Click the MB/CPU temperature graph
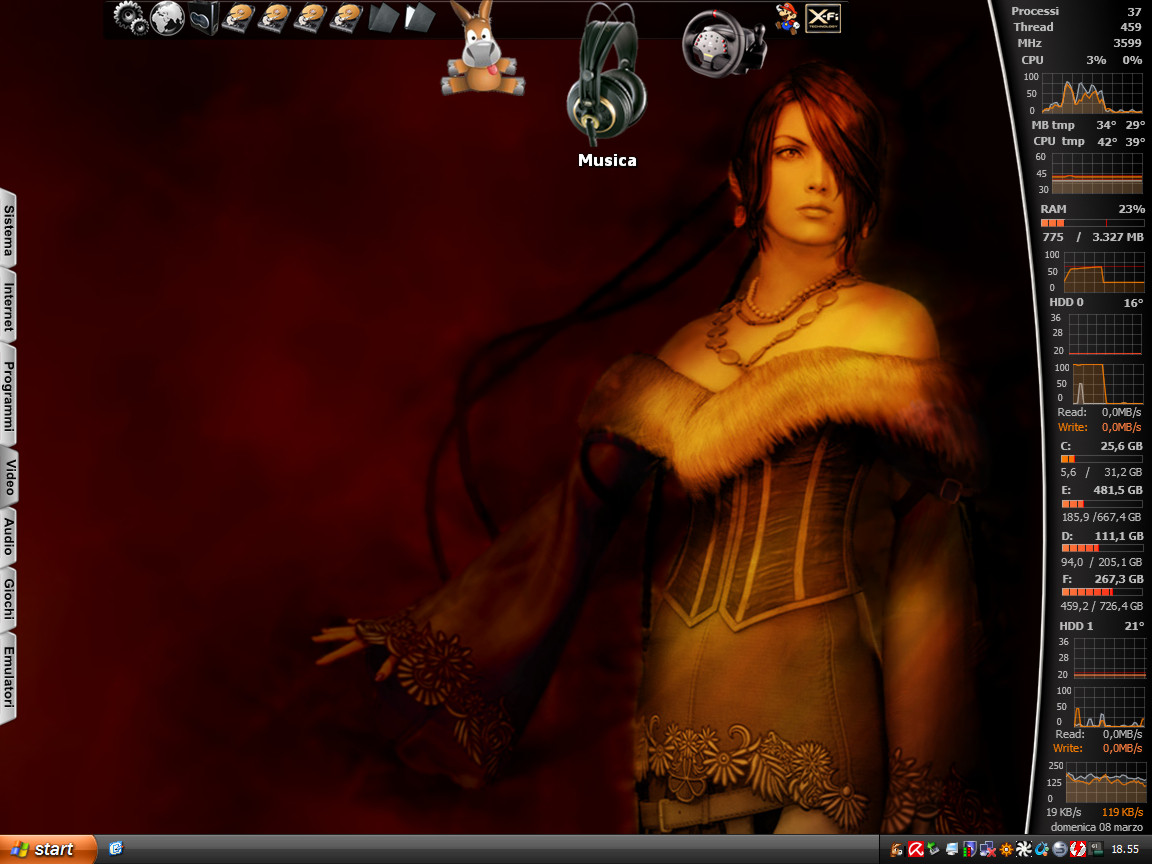The height and width of the screenshot is (864, 1152). 1097,173
